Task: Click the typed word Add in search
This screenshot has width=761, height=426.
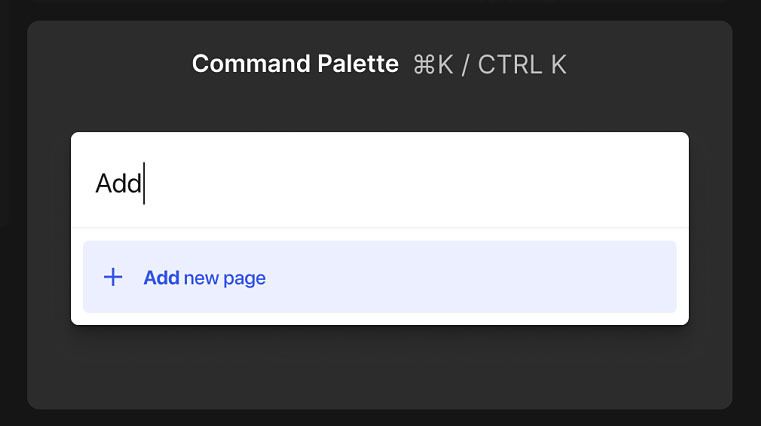Action: click(118, 183)
